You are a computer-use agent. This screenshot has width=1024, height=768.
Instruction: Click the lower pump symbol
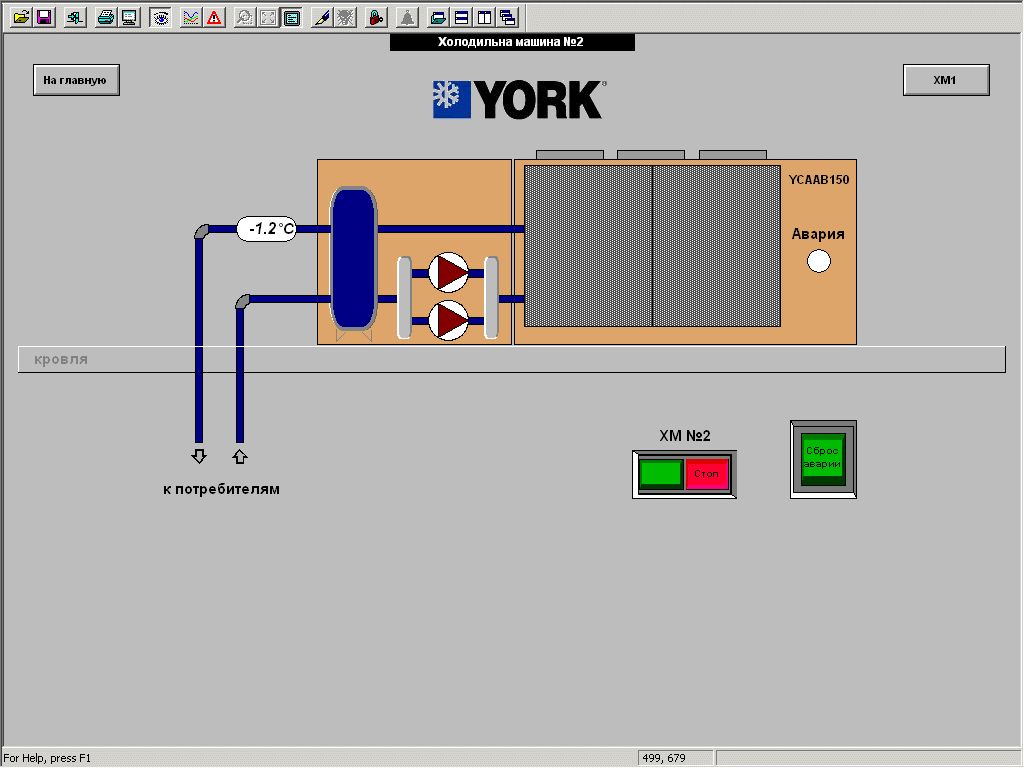point(449,320)
